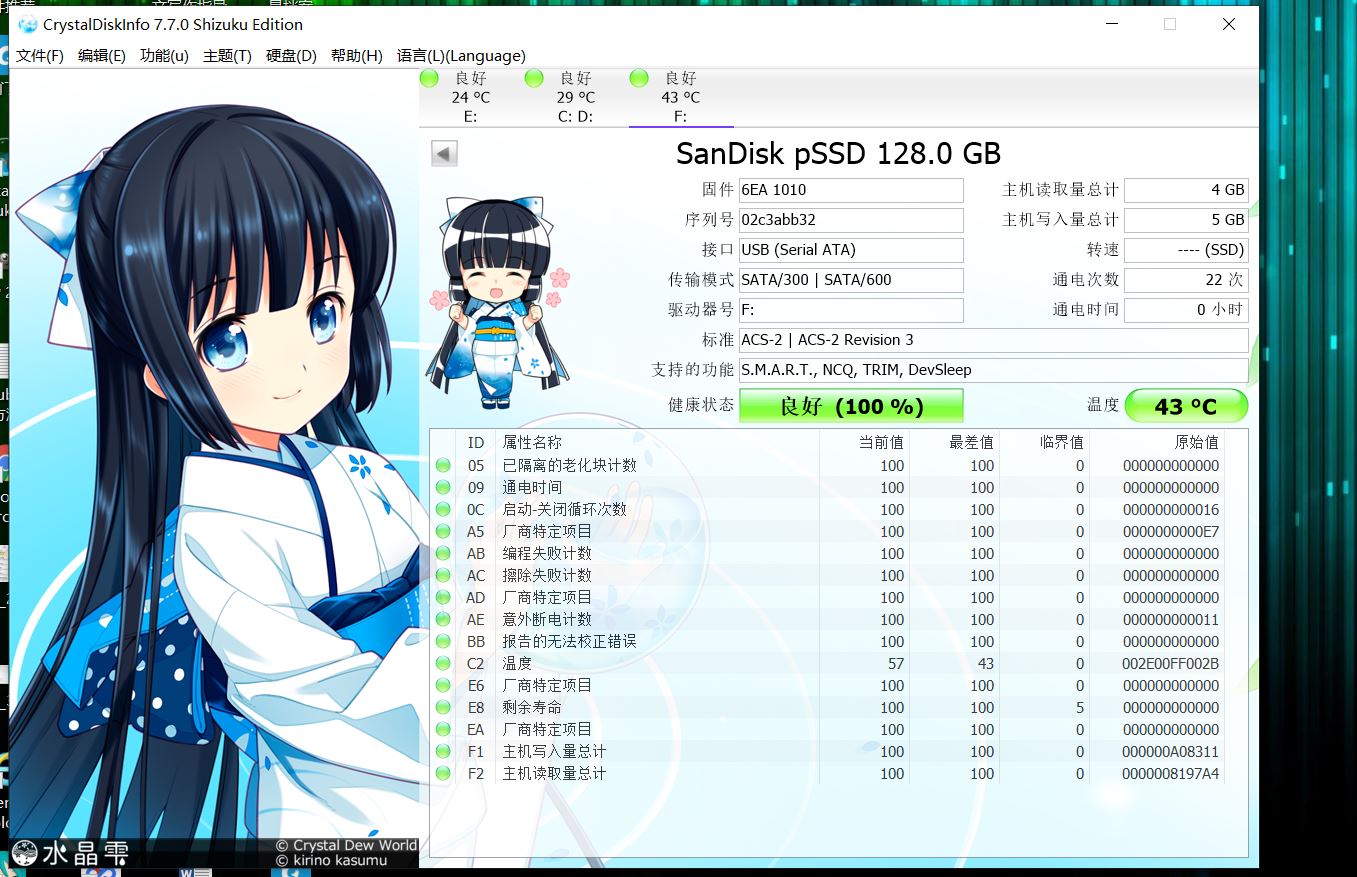The width and height of the screenshot is (1357, 877).
Task: Click the power-on hours field 0 小时
Action: (x=1186, y=310)
